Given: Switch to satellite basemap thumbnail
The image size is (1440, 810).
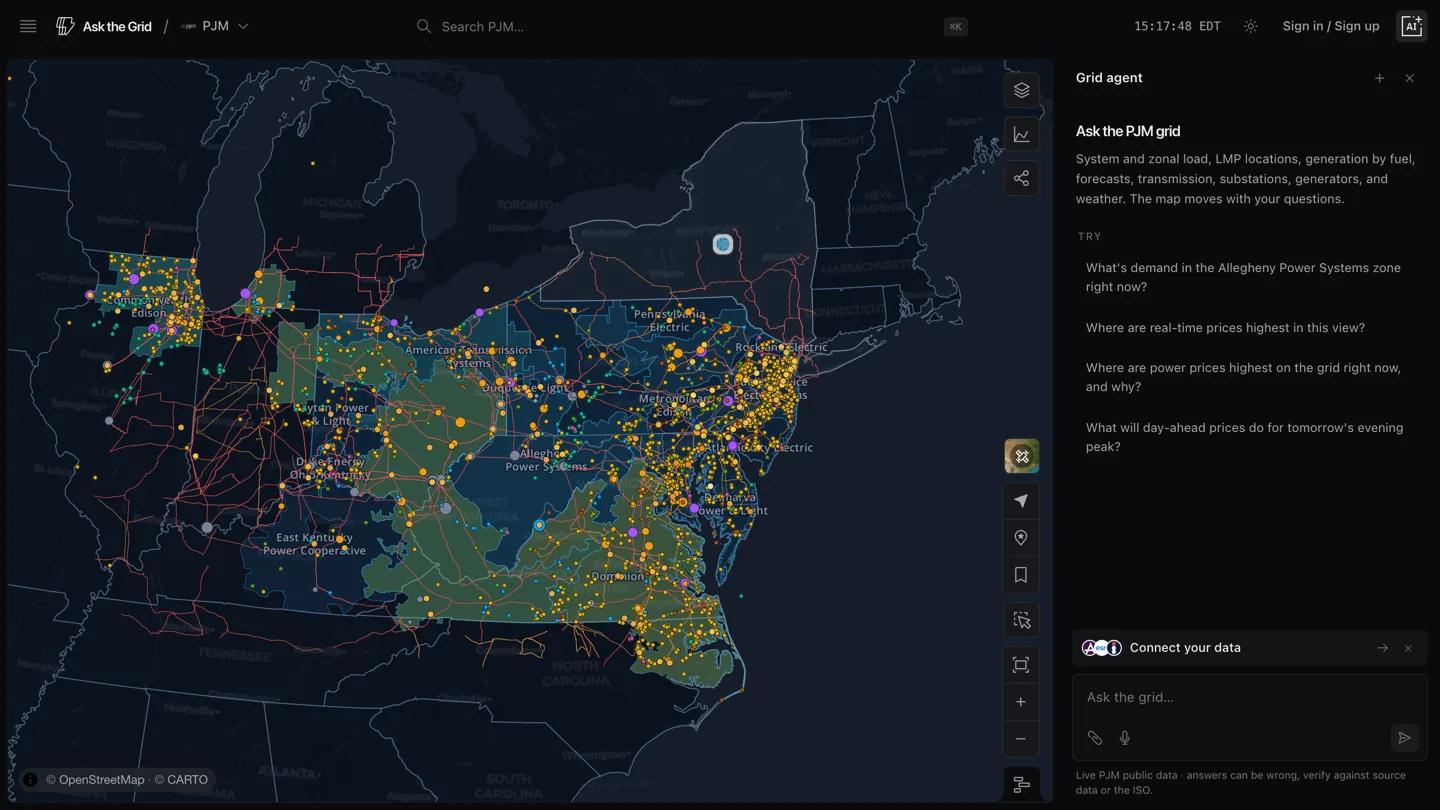Looking at the screenshot, I should pos(1021,456).
